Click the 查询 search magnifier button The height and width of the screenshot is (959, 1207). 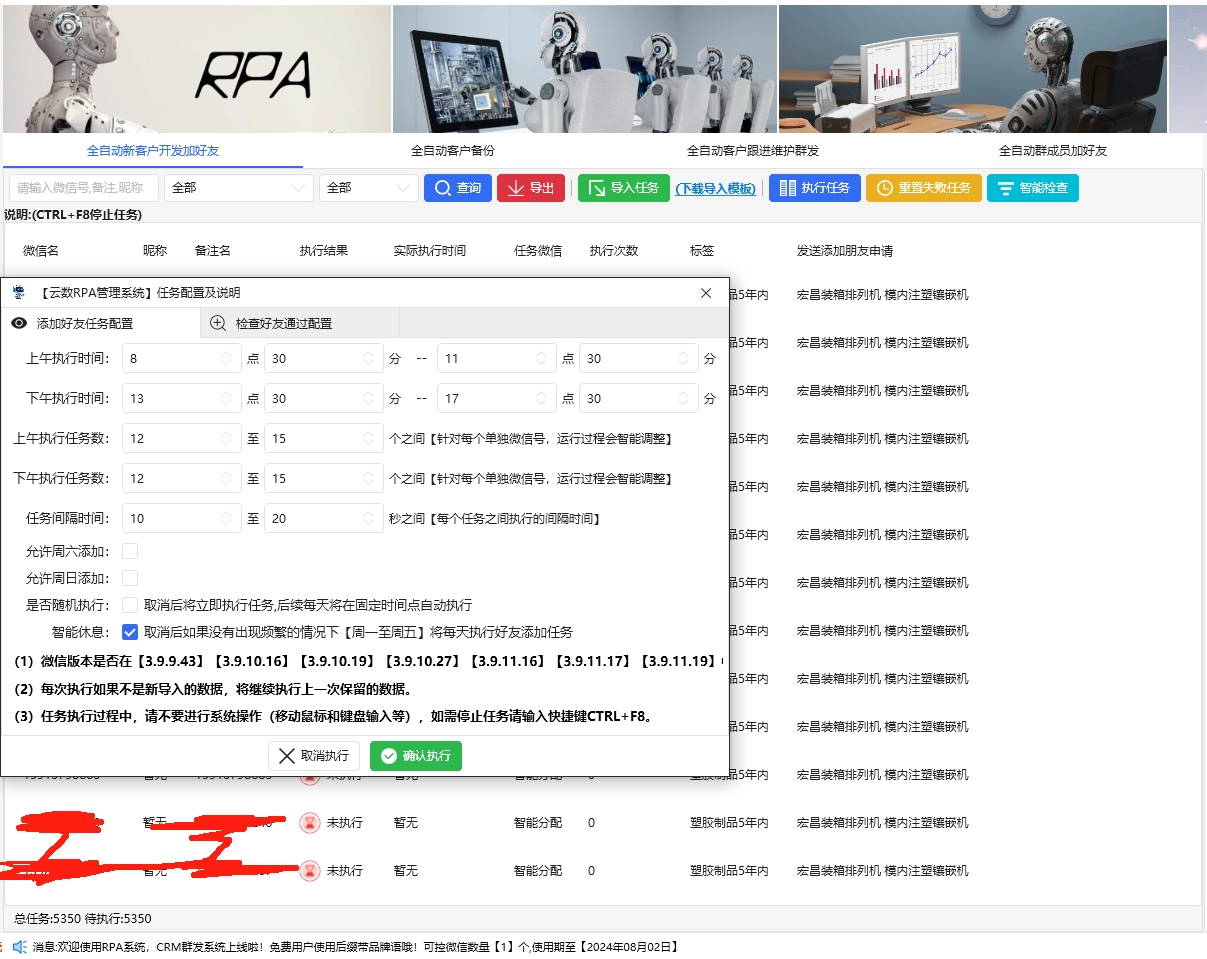[443, 187]
